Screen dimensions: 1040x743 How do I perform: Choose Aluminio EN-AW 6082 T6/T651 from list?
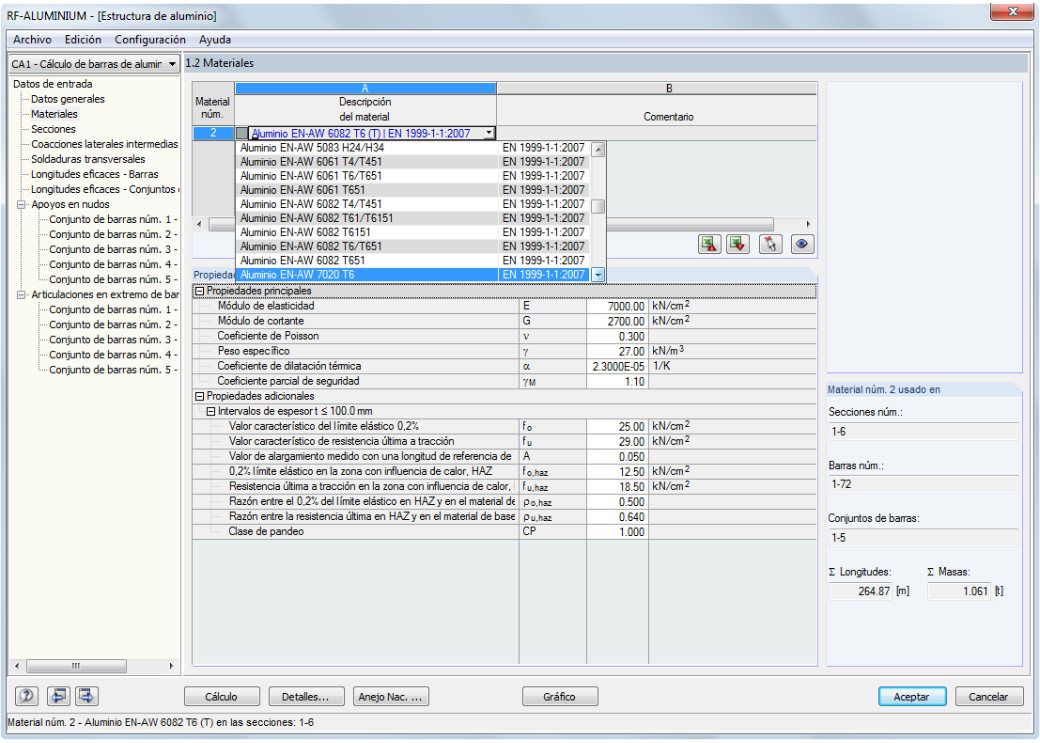click(413, 246)
